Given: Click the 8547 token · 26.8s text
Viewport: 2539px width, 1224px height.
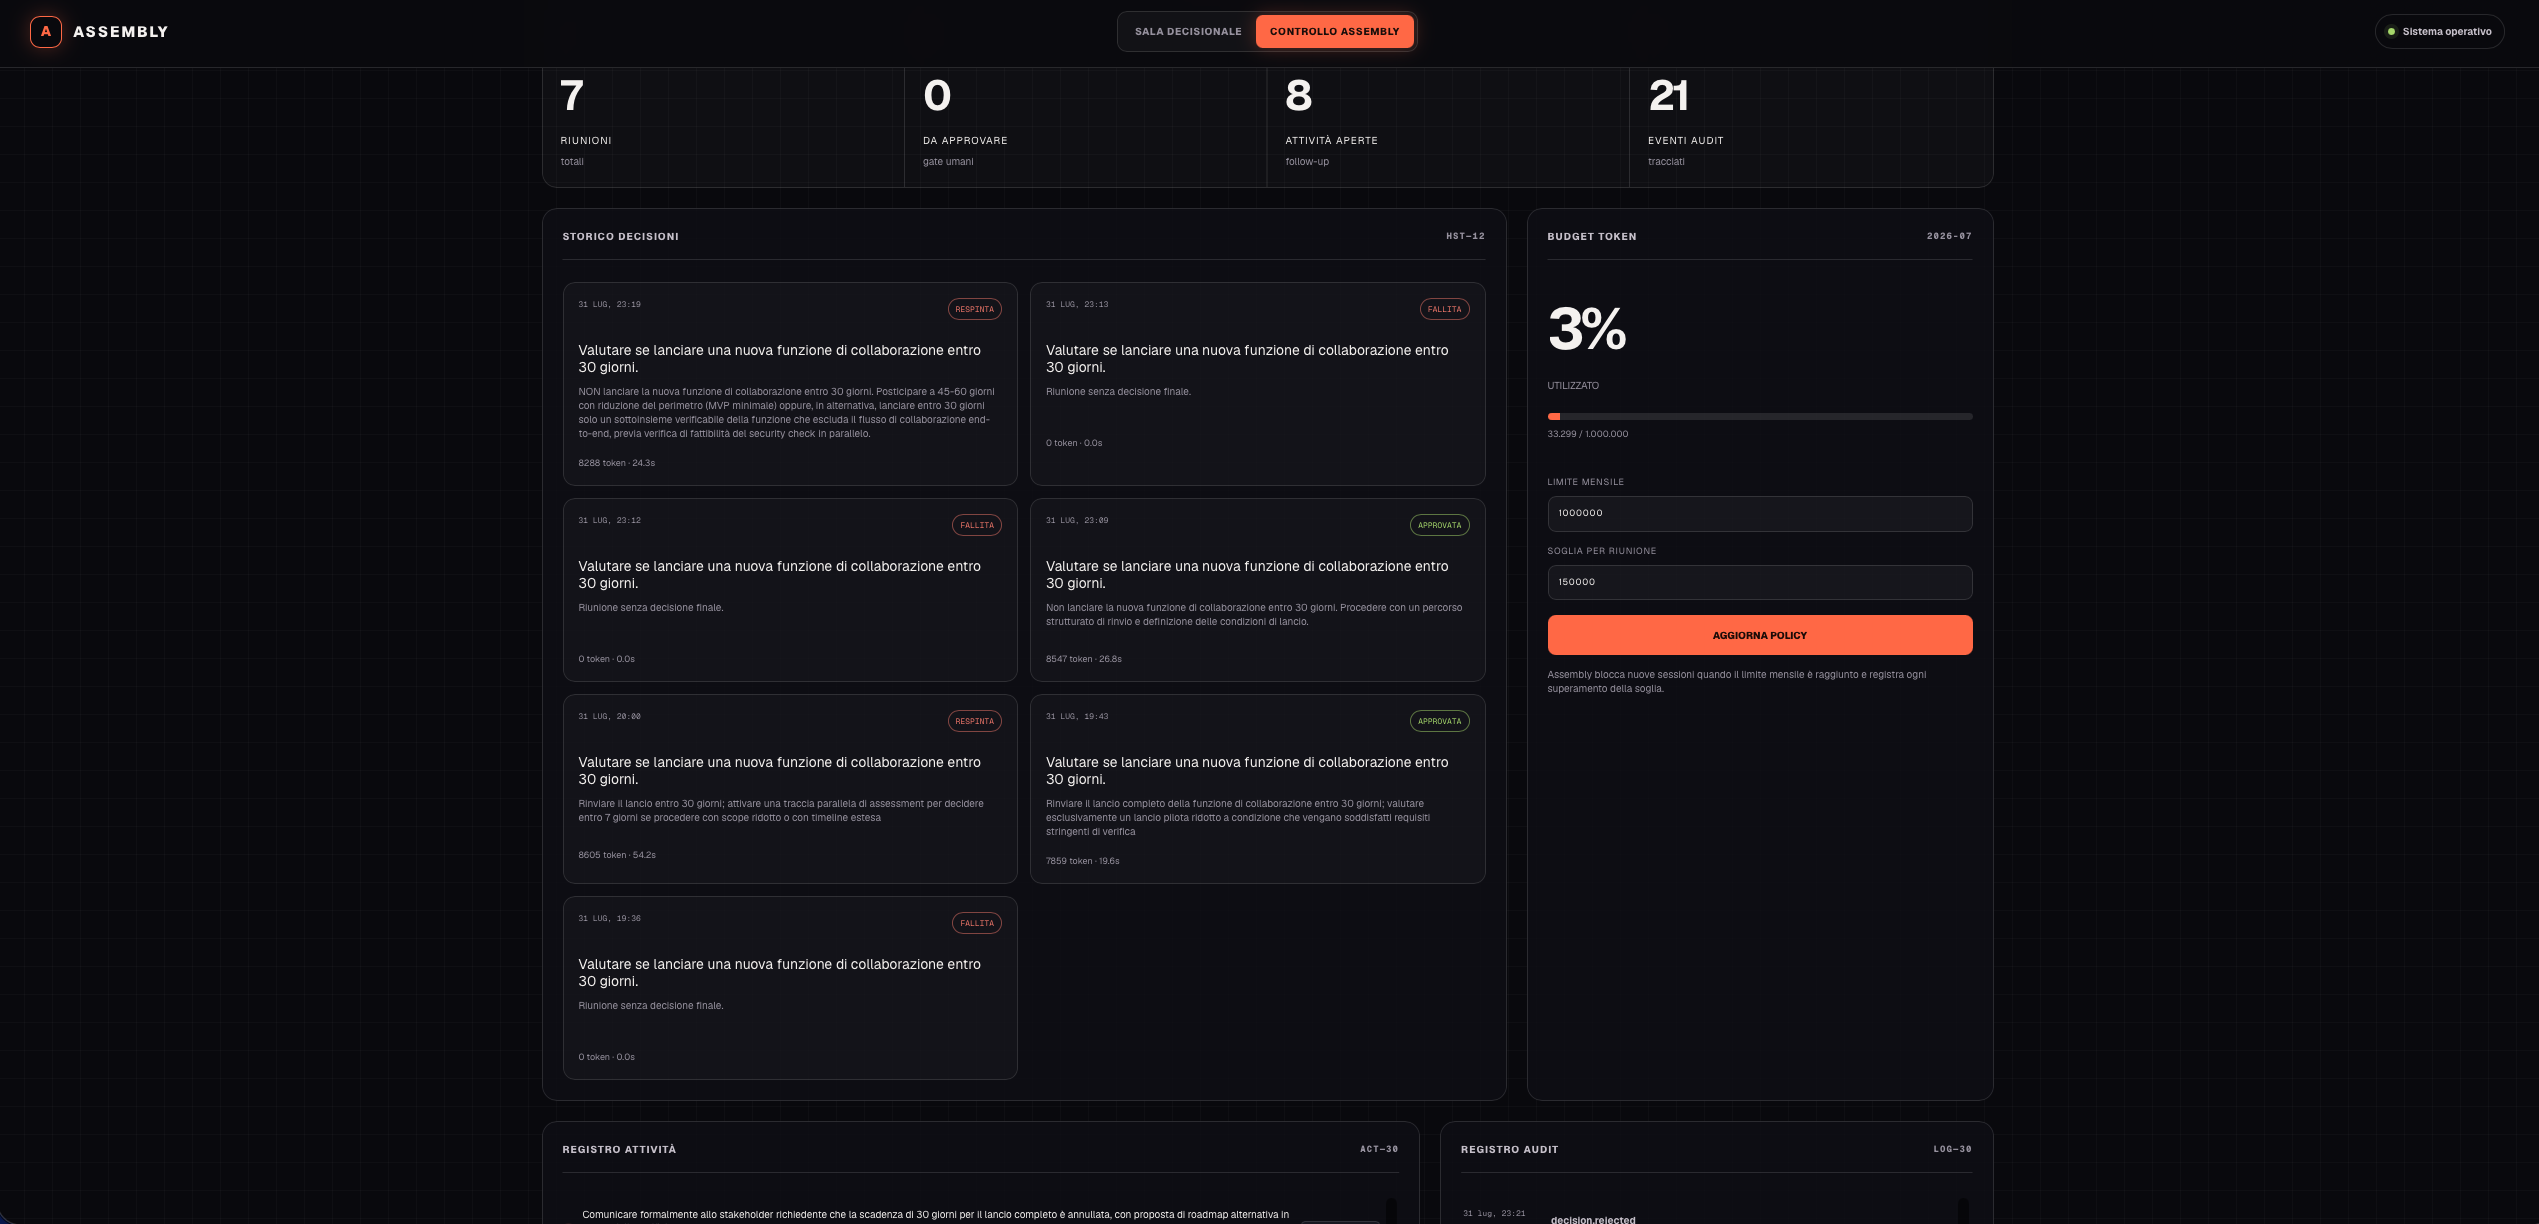Looking at the screenshot, I should [1083, 659].
